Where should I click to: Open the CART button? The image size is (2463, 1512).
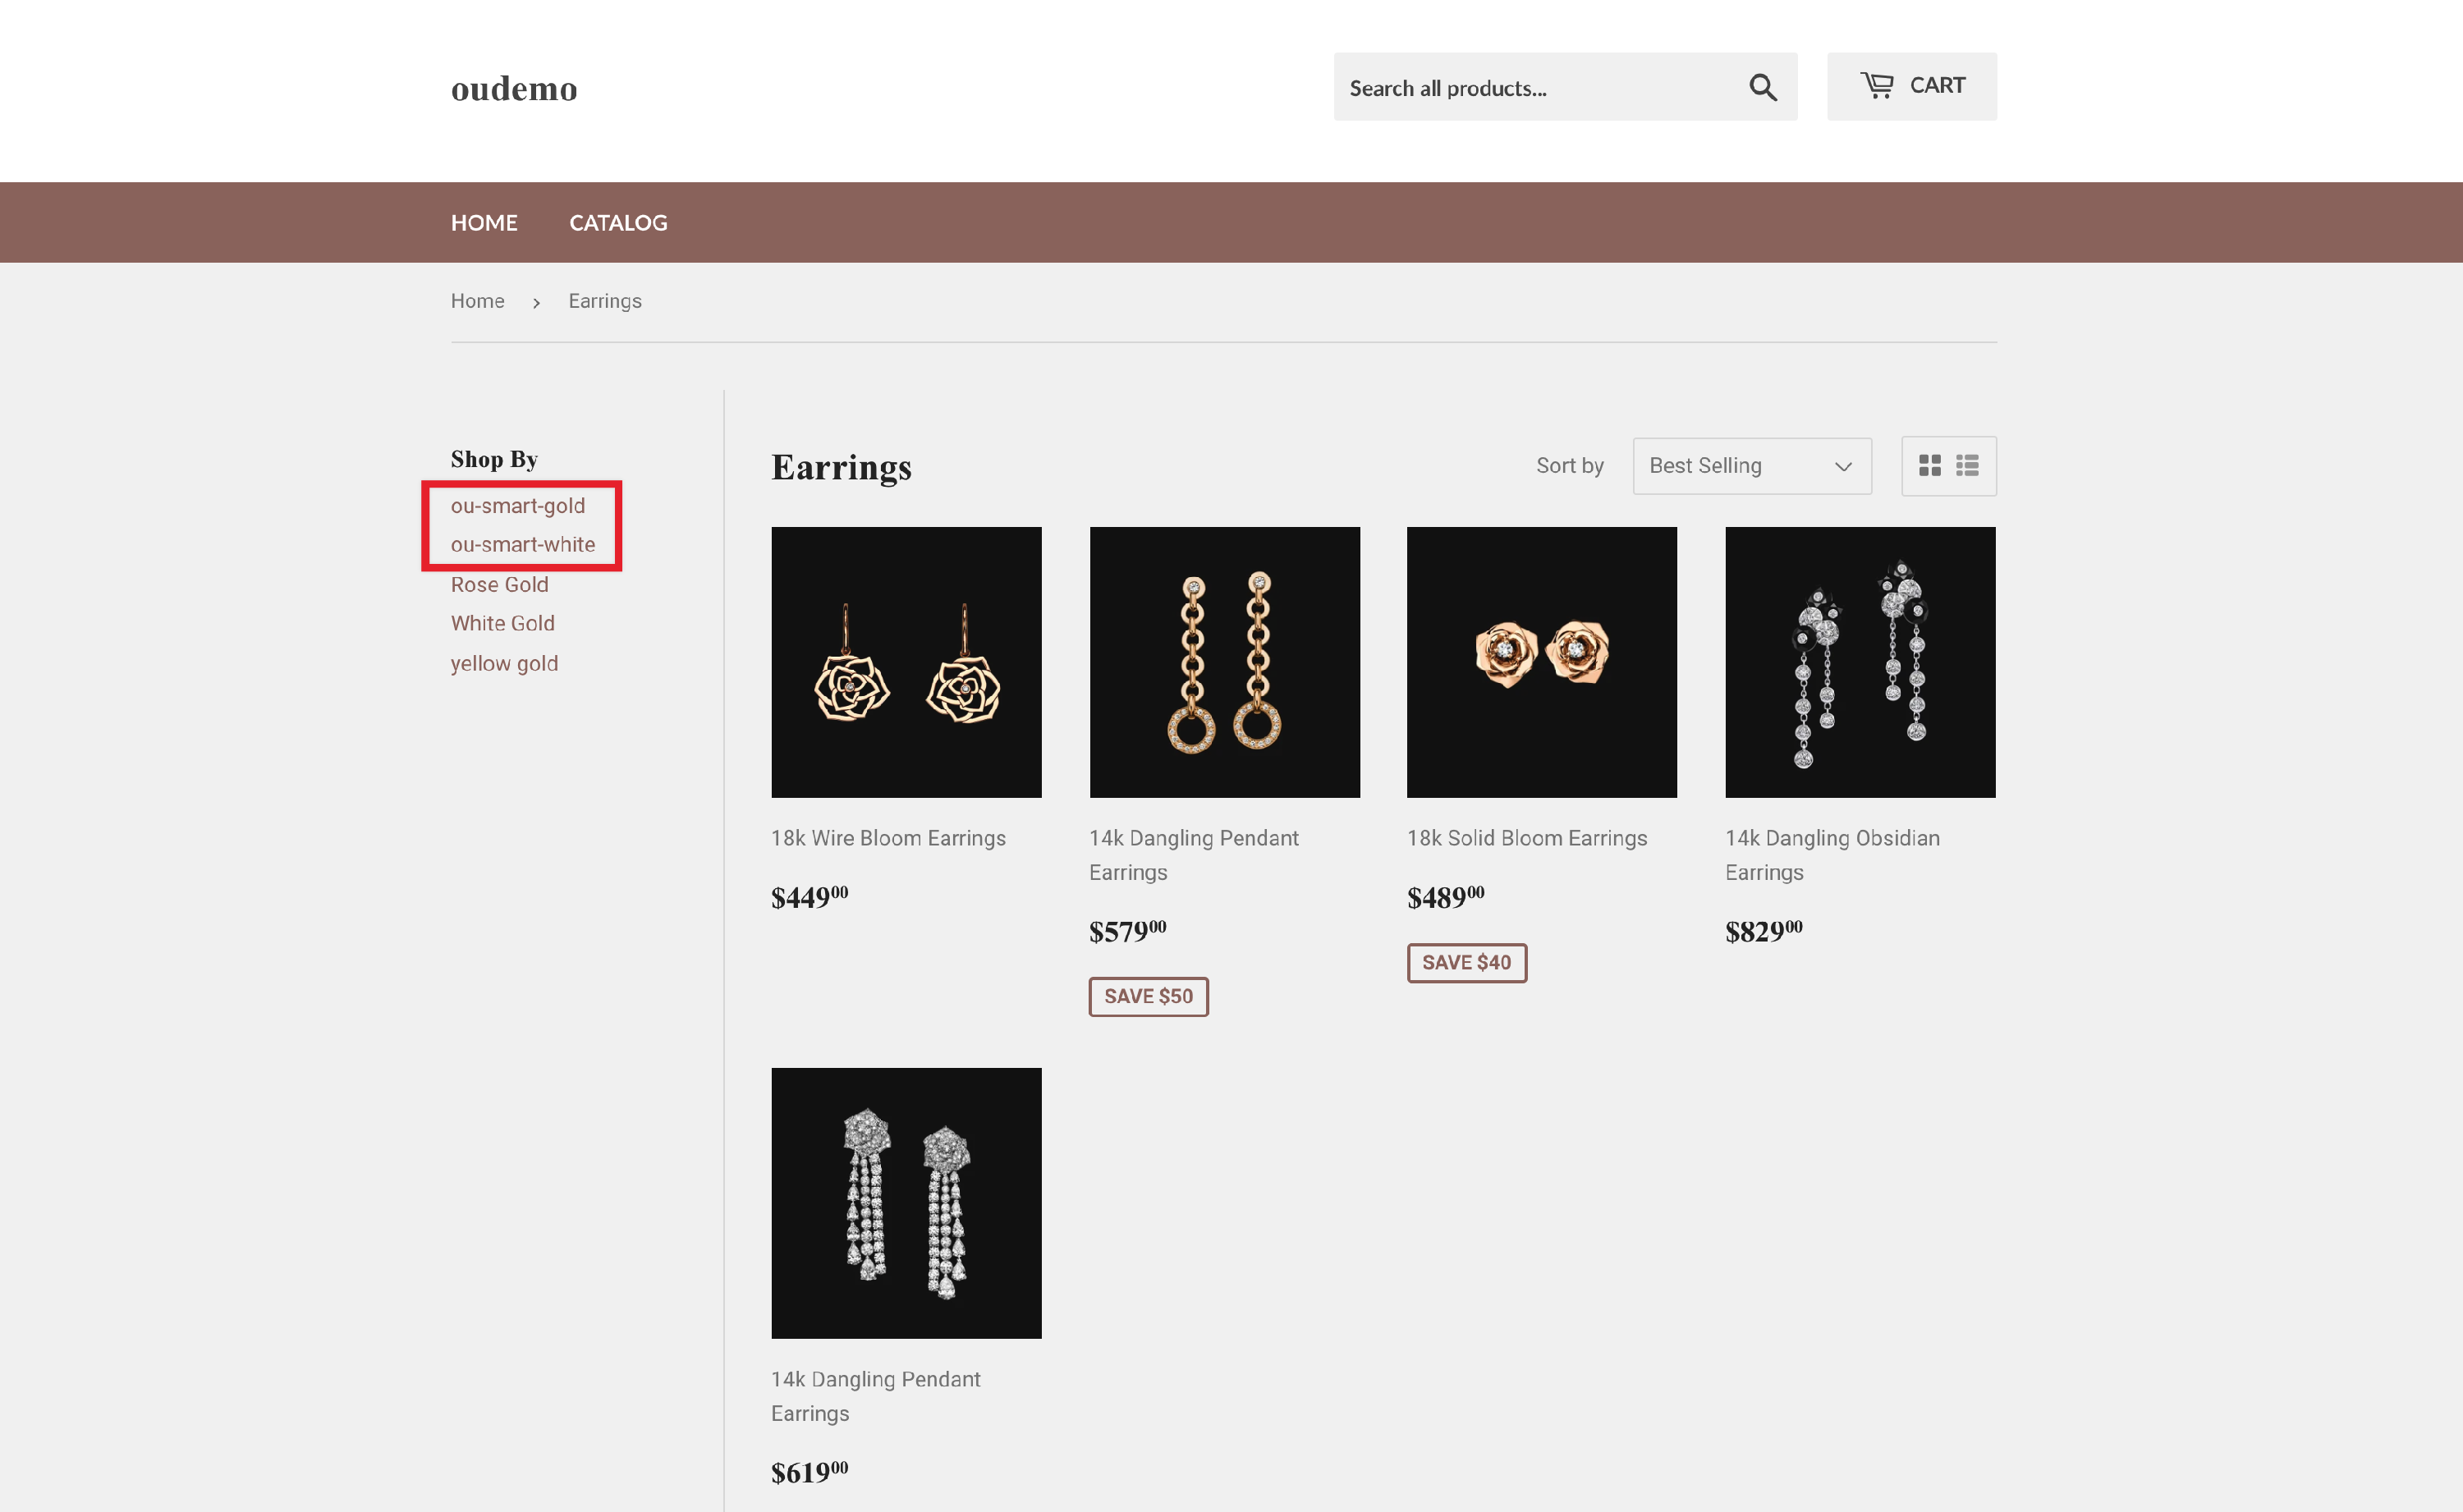click(x=1911, y=86)
